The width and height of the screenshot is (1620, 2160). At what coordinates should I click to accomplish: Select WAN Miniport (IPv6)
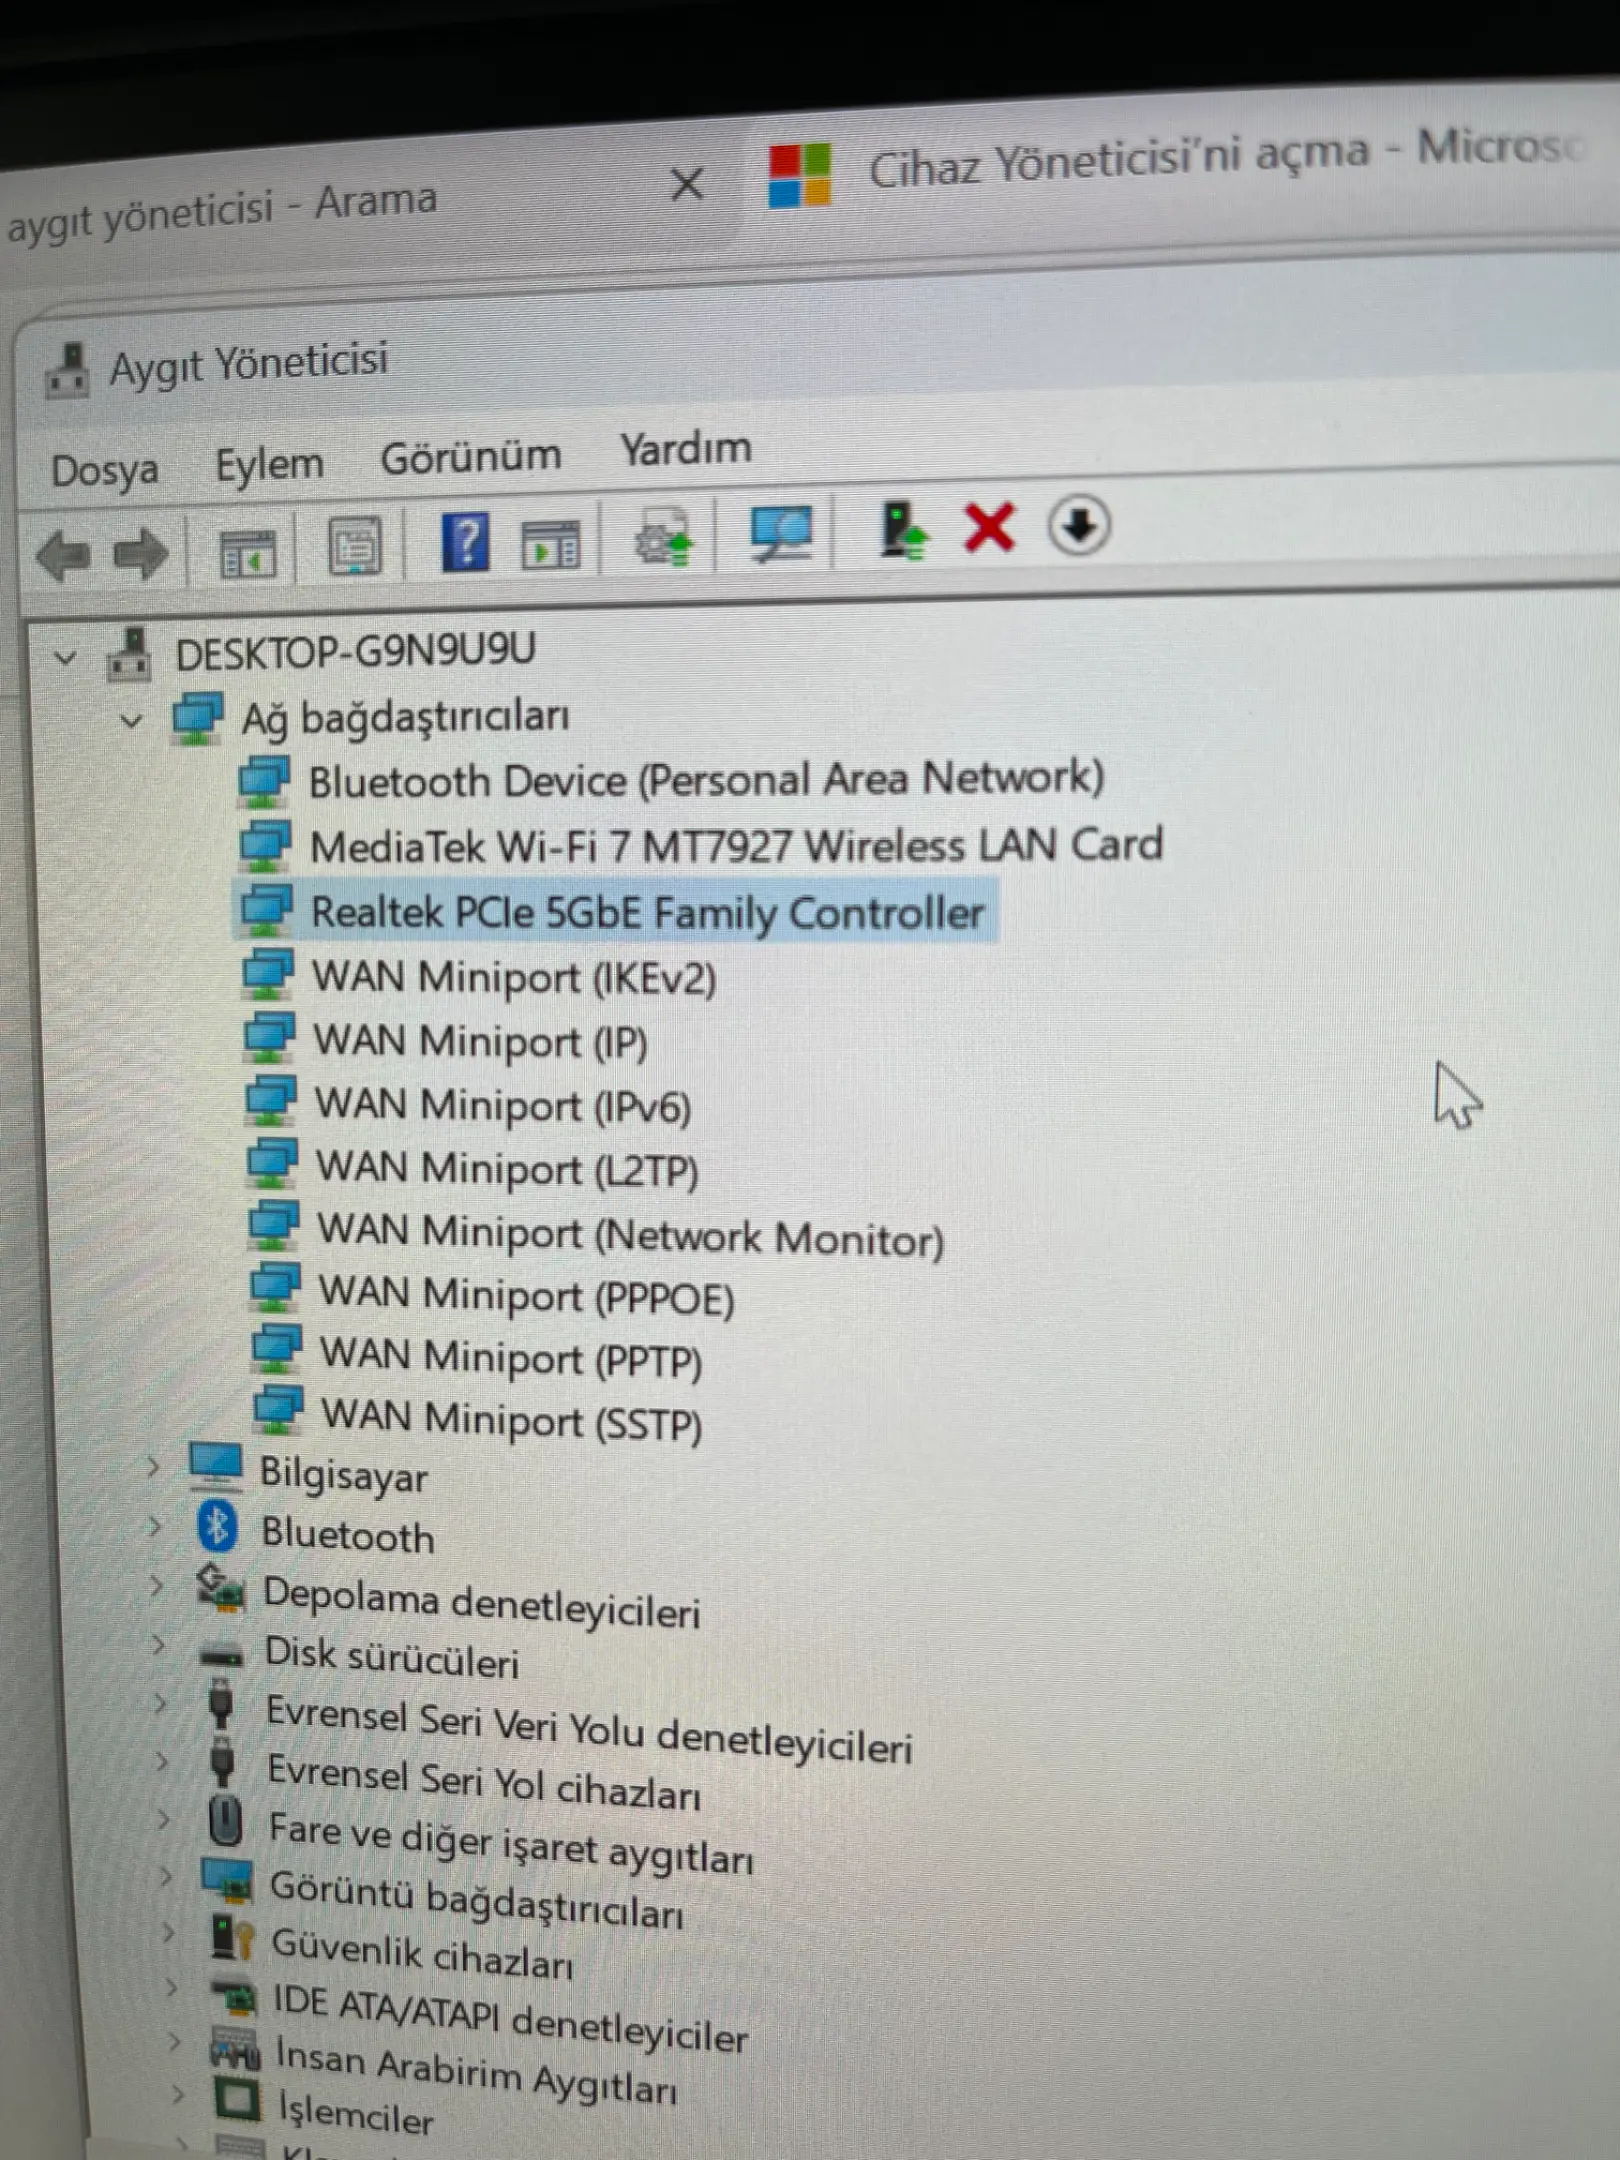503,1106
